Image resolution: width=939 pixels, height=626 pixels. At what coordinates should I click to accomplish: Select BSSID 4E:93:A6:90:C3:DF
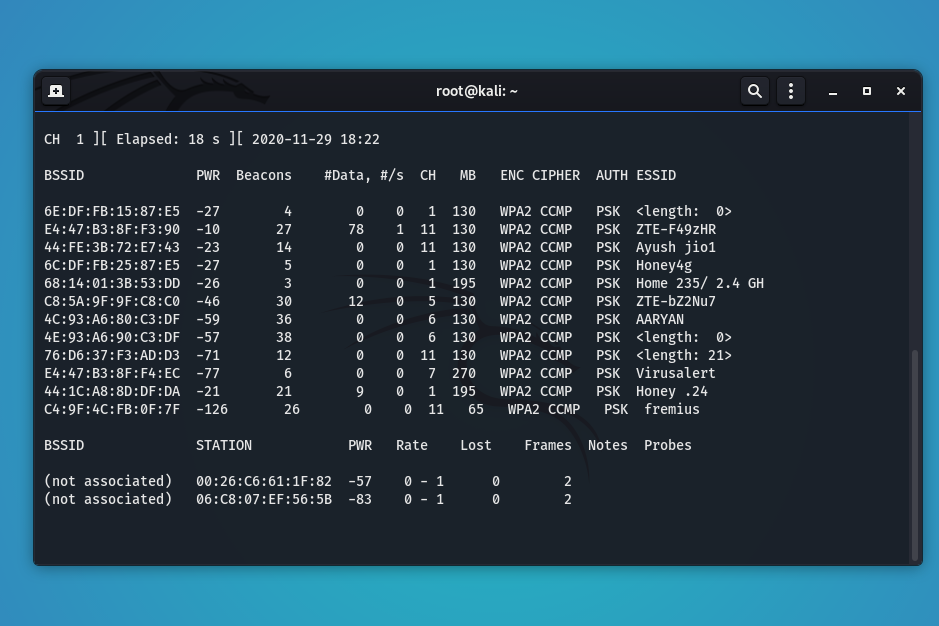pyautogui.click(x=112, y=337)
